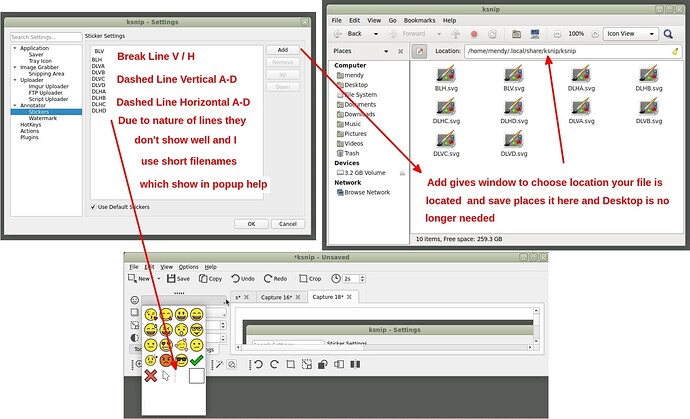This screenshot has width=690, height=419.
Task: Pick the angry red face sticker
Action: [x=166, y=360]
